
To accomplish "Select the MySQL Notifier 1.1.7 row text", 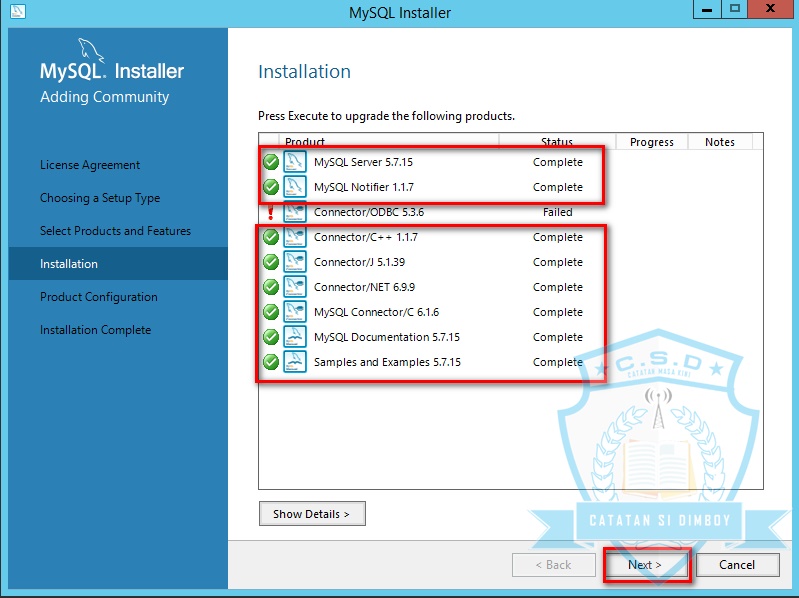I will 364,187.
